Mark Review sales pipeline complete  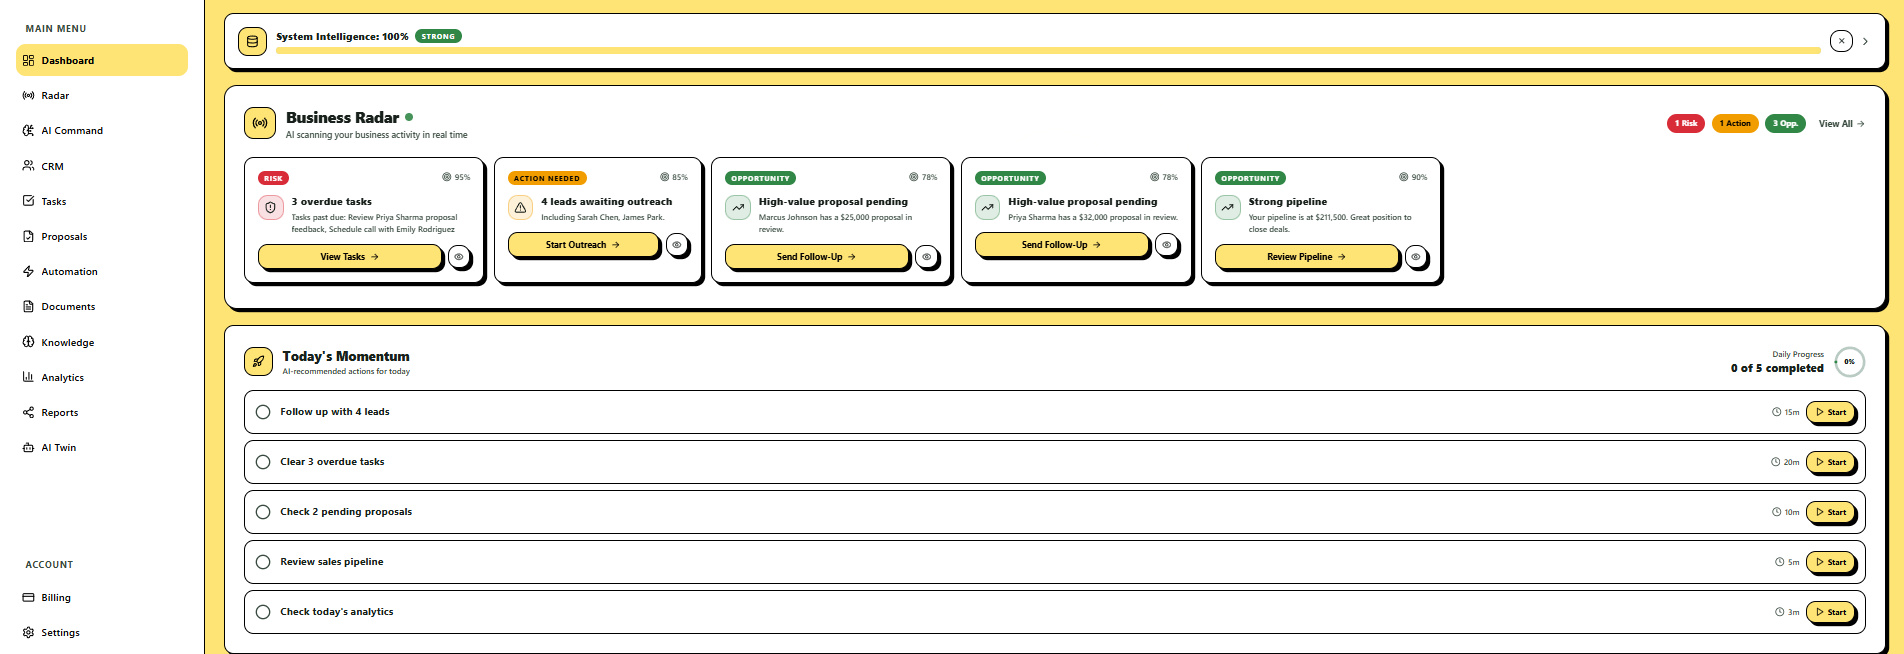(x=263, y=562)
